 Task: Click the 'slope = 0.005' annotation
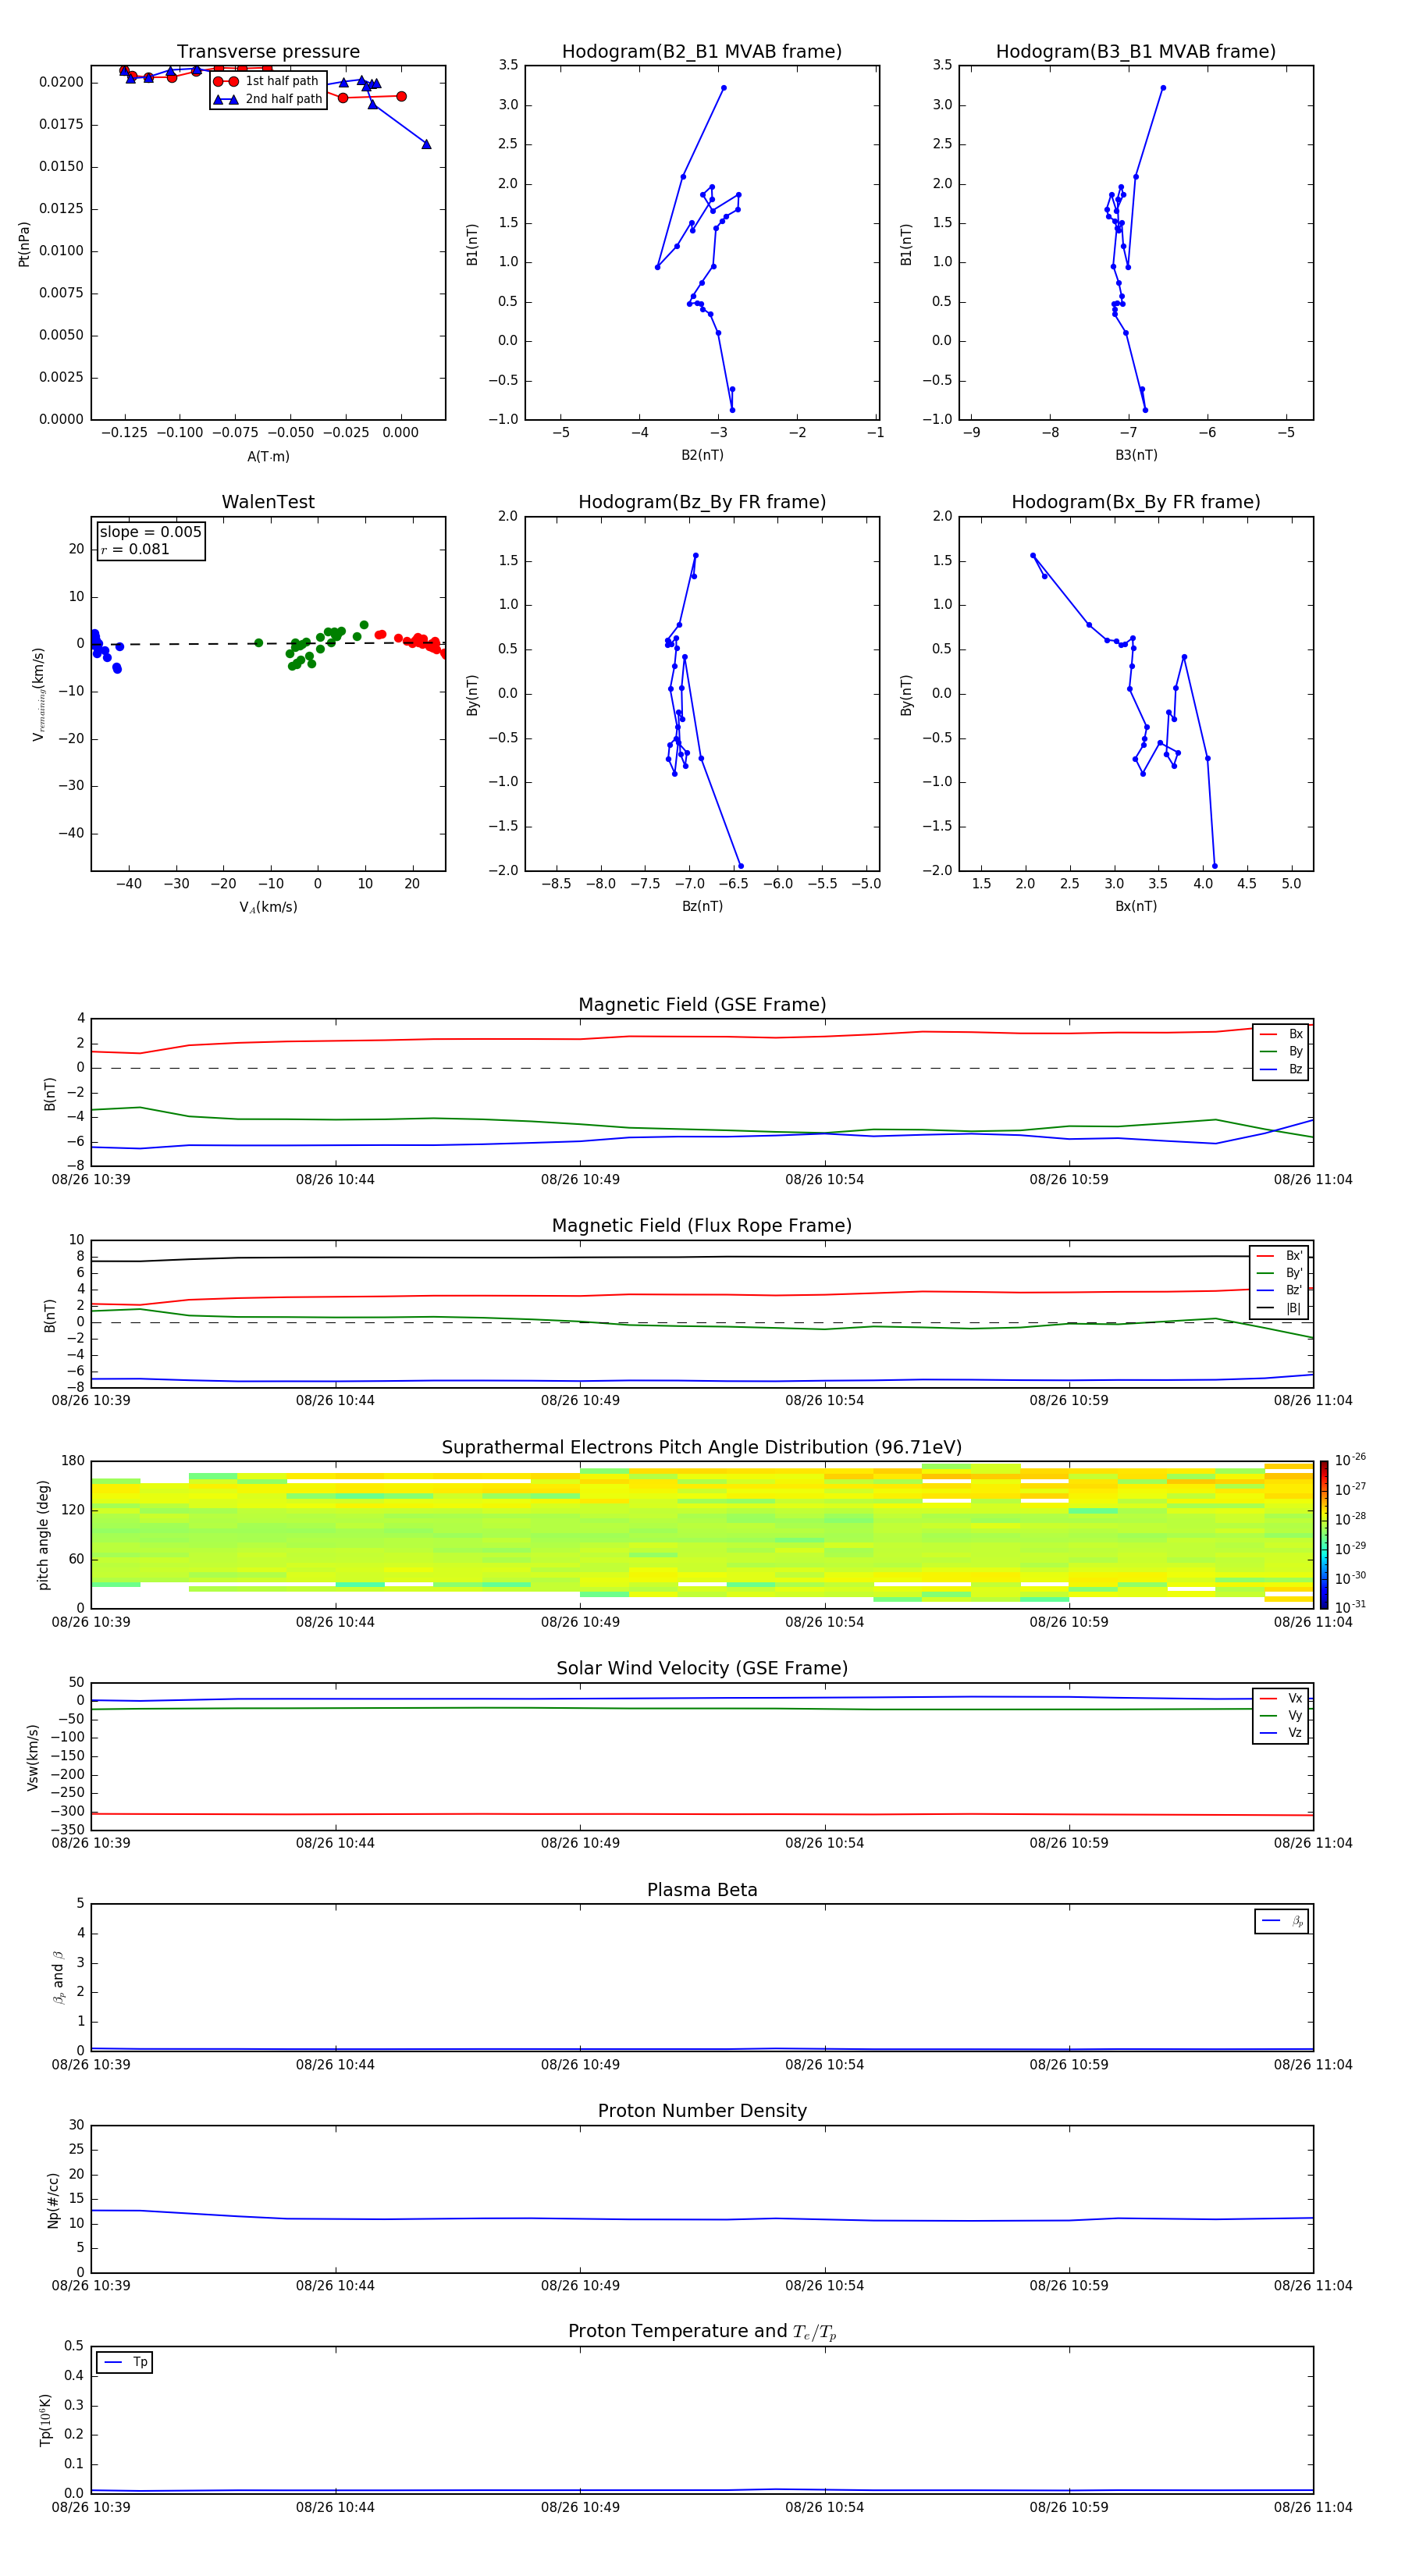[x=150, y=532]
